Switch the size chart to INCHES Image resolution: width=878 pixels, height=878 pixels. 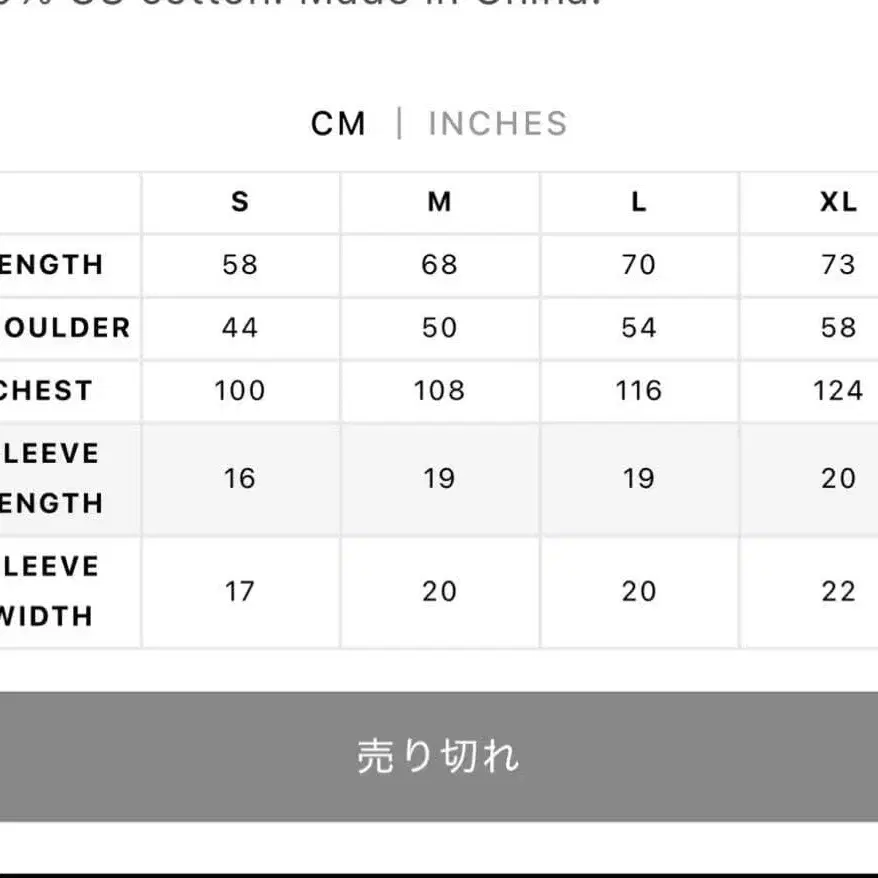[x=495, y=123]
